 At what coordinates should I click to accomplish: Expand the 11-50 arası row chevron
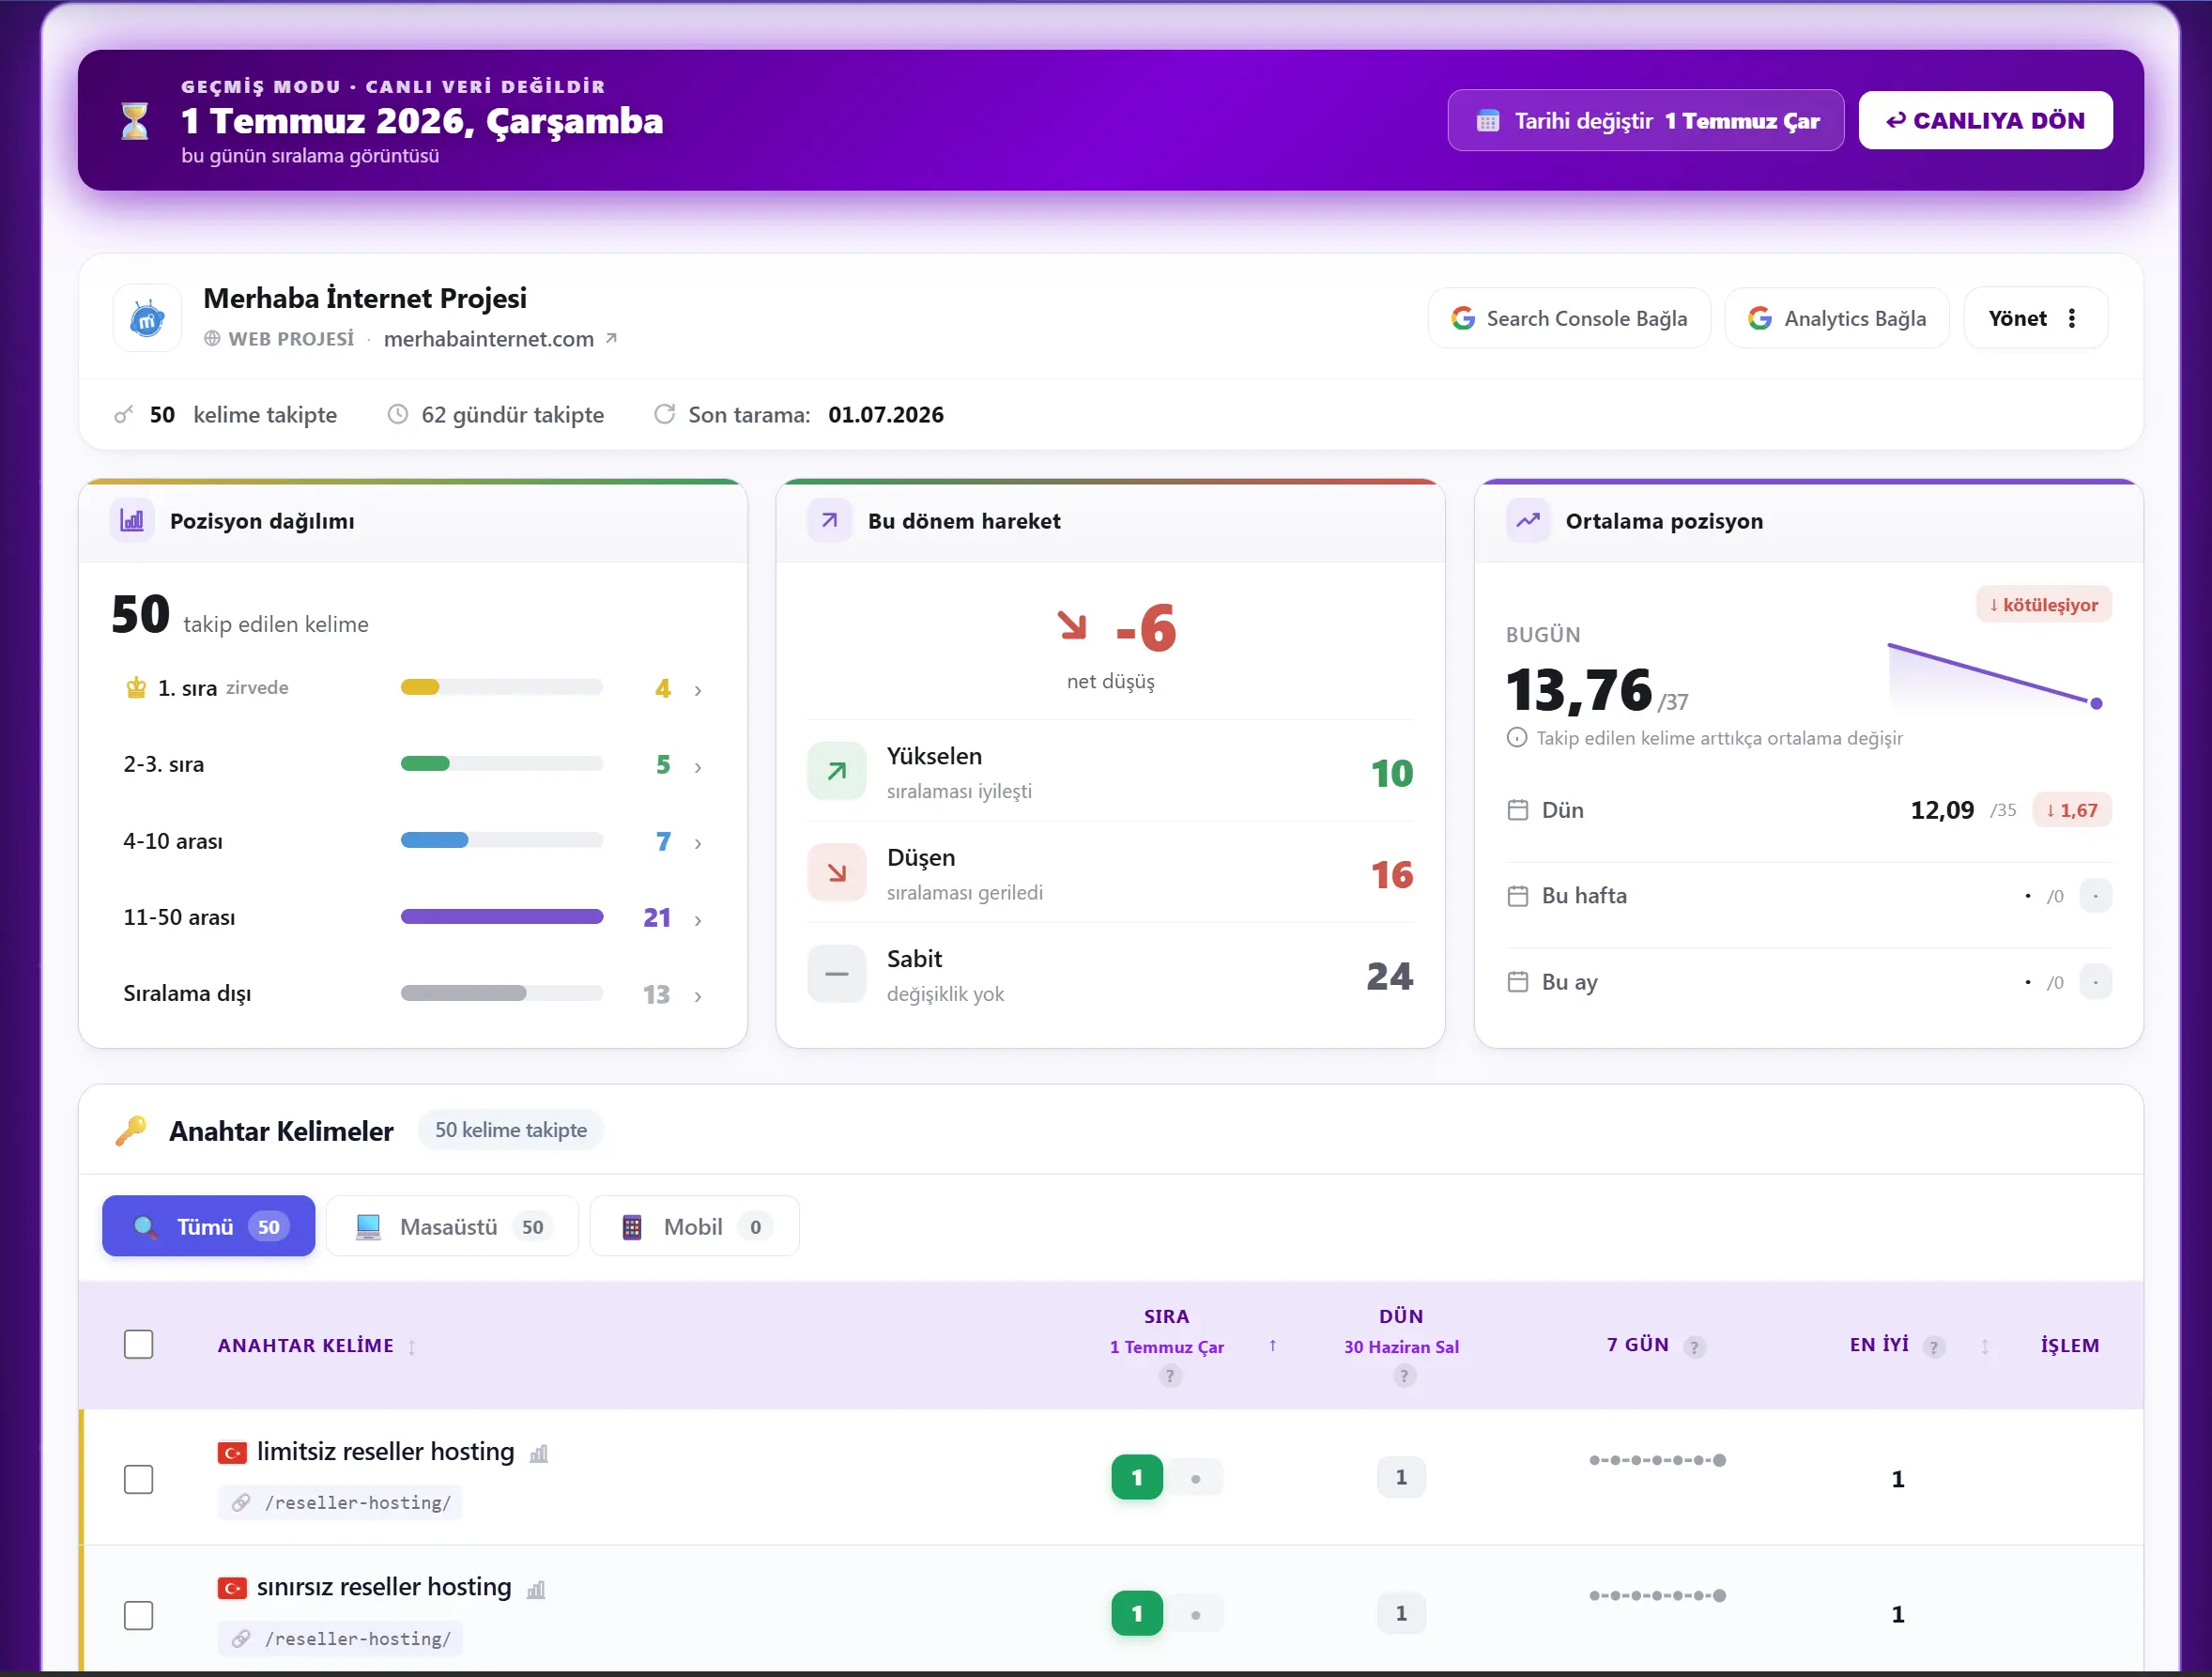coord(698,919)
